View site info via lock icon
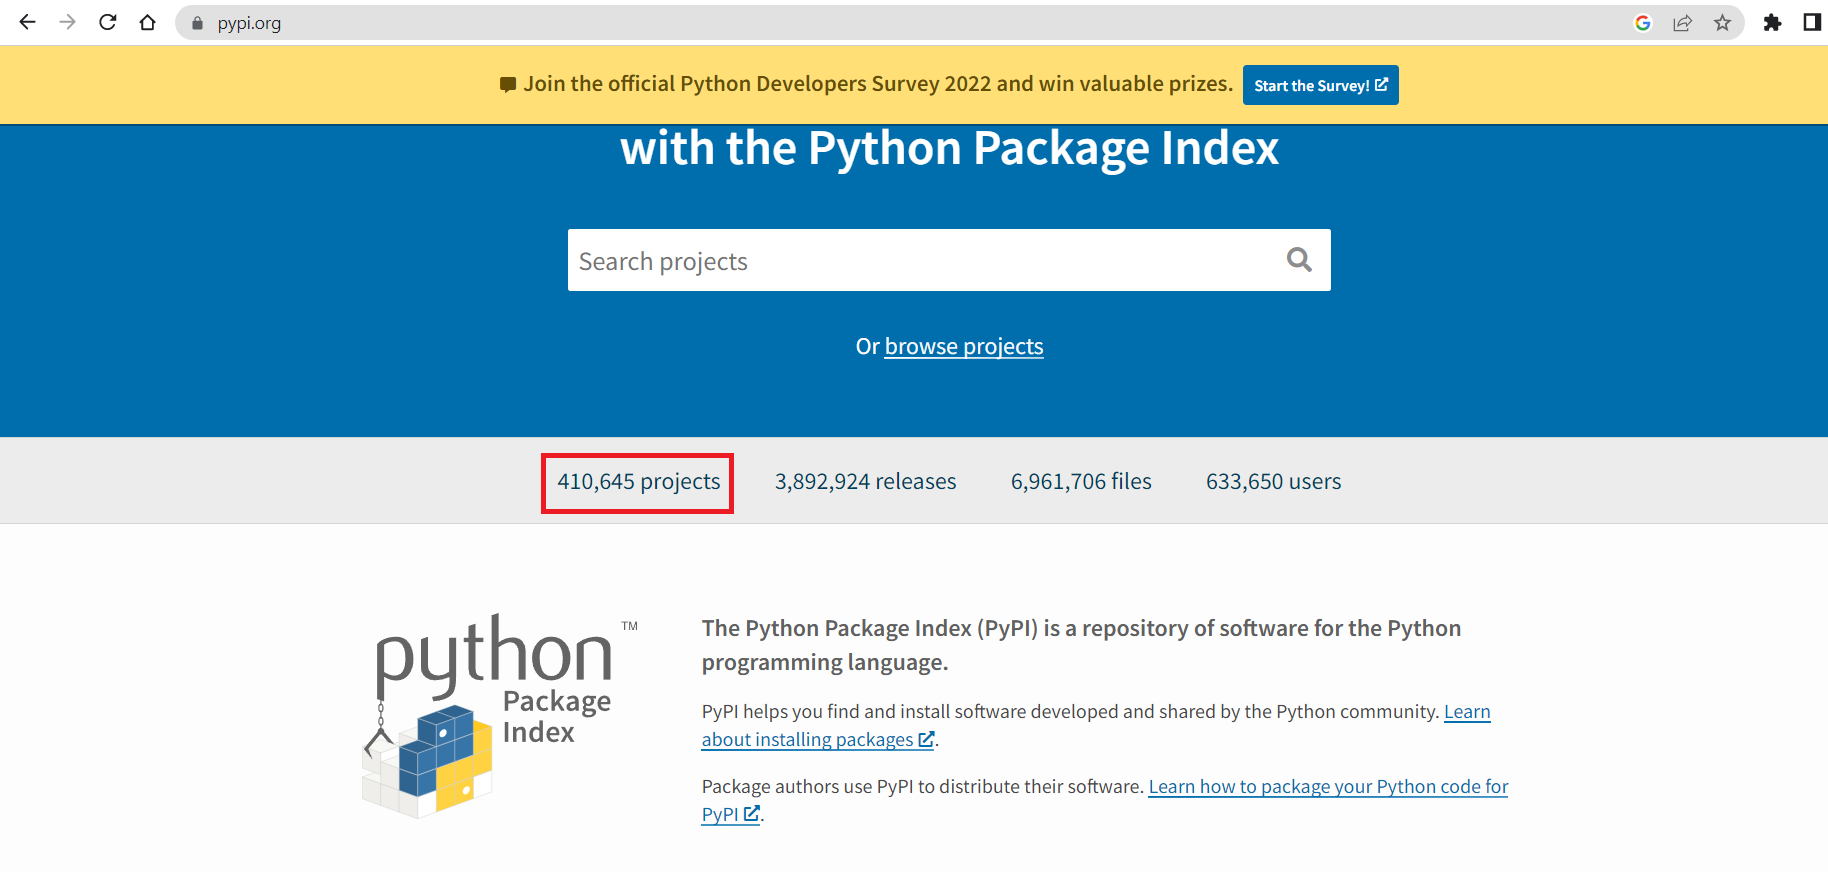 pyautogui.click(x=197, y=23)
